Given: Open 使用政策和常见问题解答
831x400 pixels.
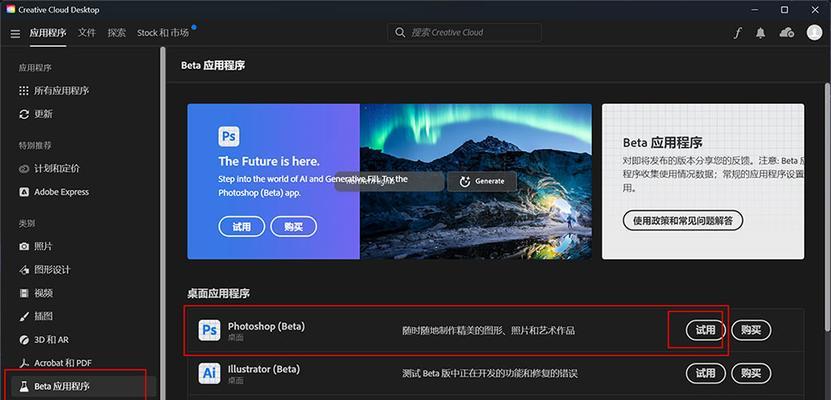Looking at the screenshot, I should point(683,220).
